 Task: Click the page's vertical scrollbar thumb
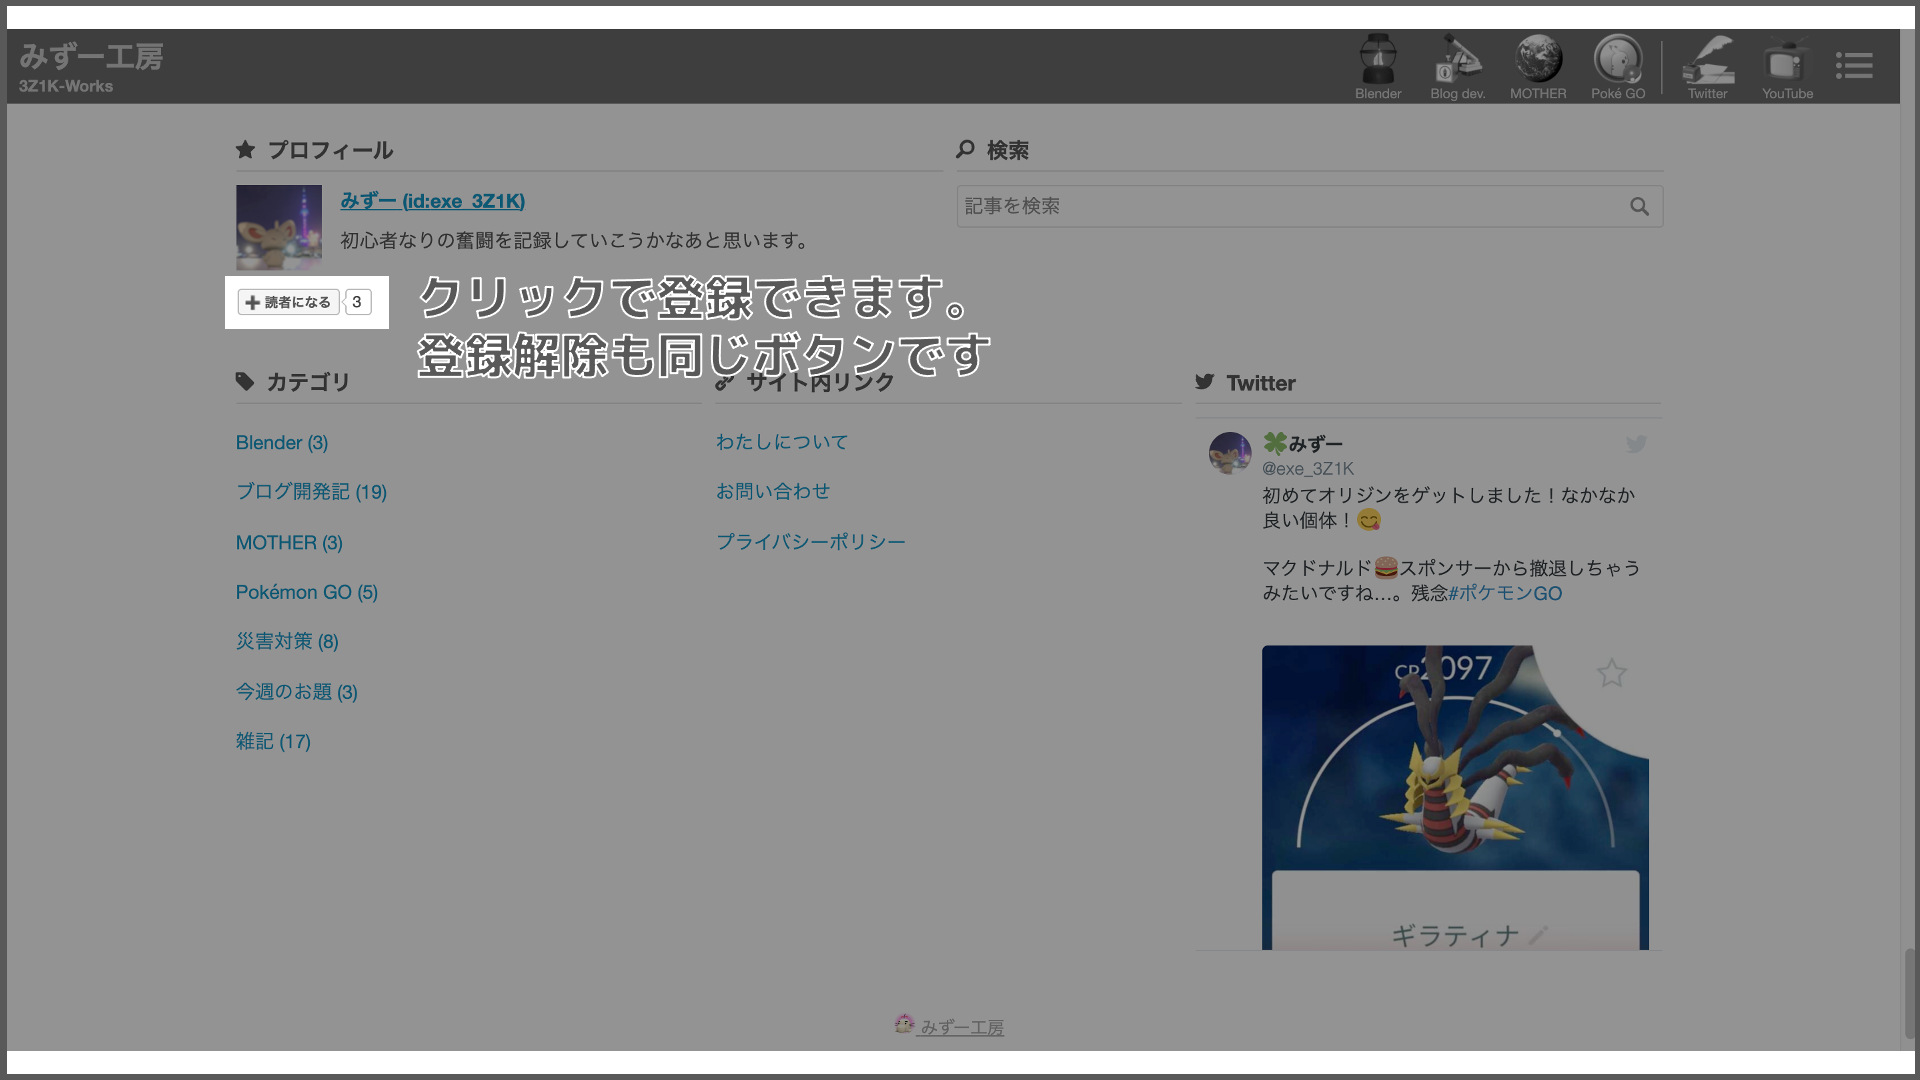click(x=1910, y=993)
